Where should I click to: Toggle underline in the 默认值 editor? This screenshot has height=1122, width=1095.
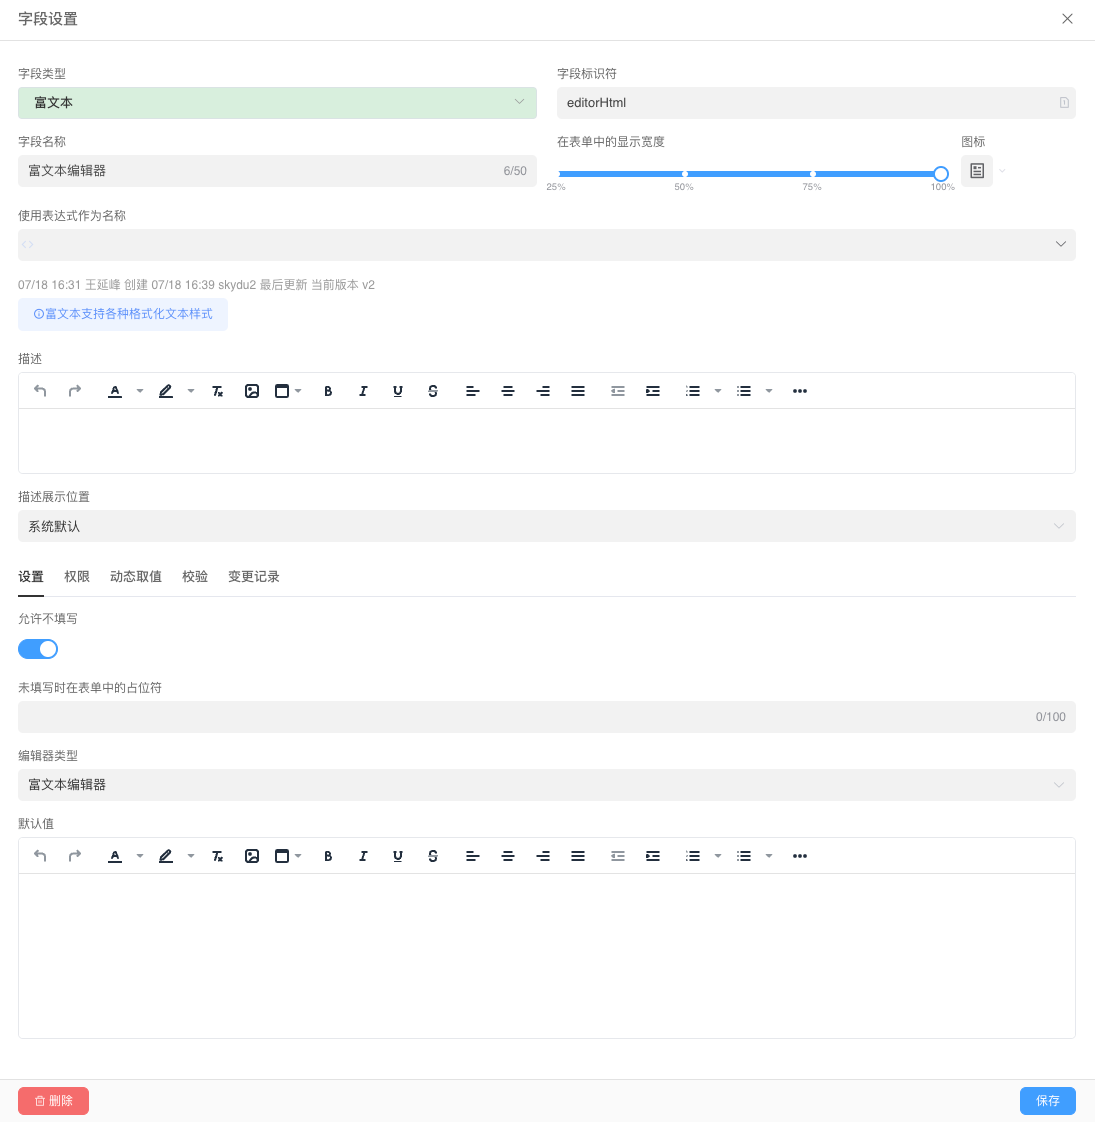pyautogui.click(x=398, y=856)
